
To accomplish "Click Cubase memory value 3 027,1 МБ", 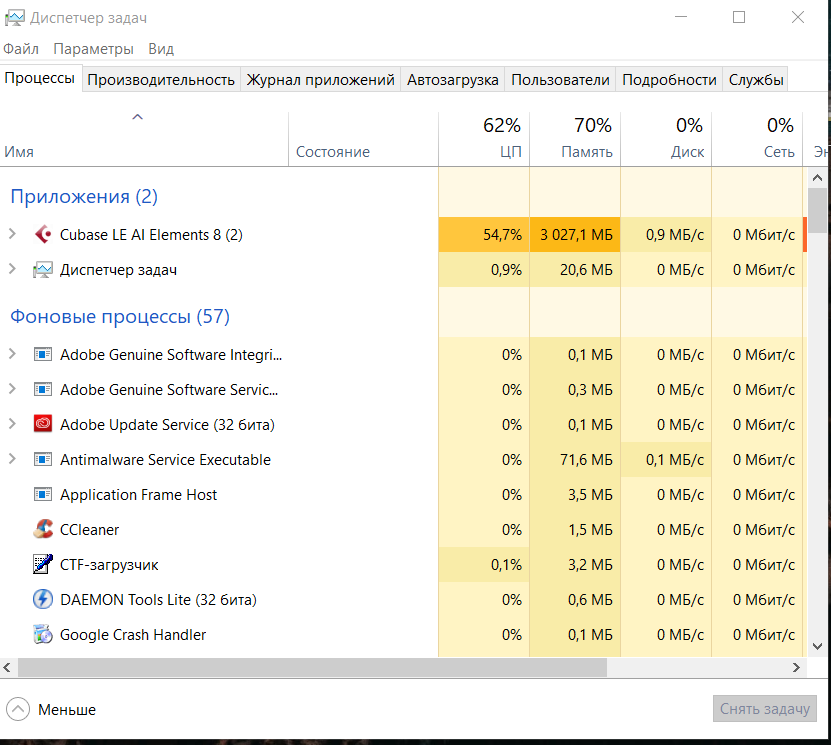I will pyautogui.click(x=576, y=235).
